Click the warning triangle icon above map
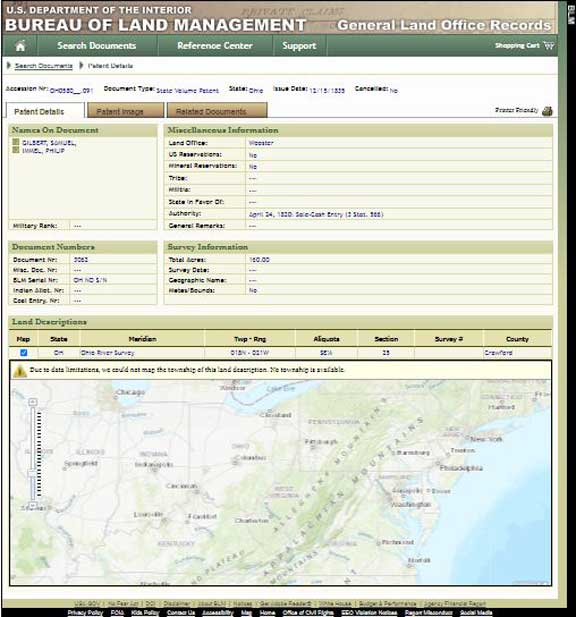Image resolution: width=576 pixels, height=617 pixels. 20,371
